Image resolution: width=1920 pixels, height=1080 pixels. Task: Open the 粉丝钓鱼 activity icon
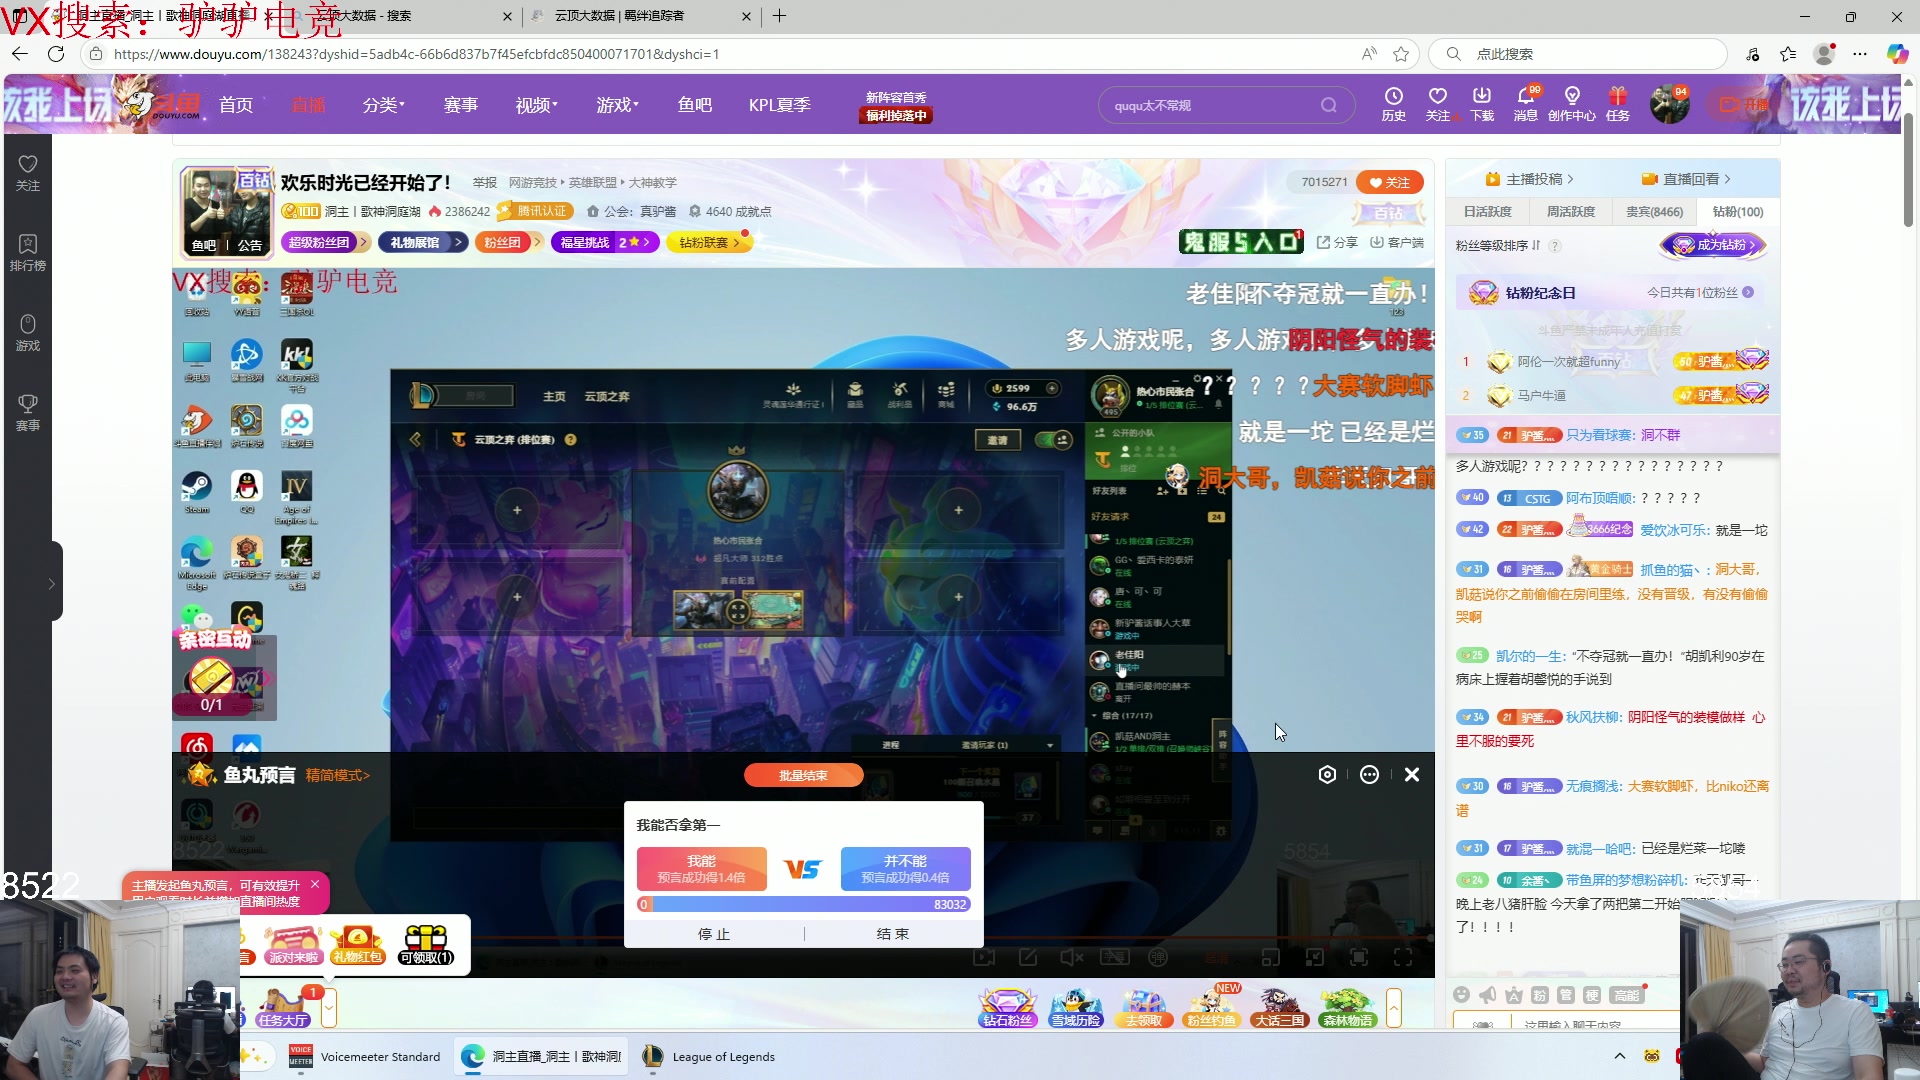tap(1211, 1007)
